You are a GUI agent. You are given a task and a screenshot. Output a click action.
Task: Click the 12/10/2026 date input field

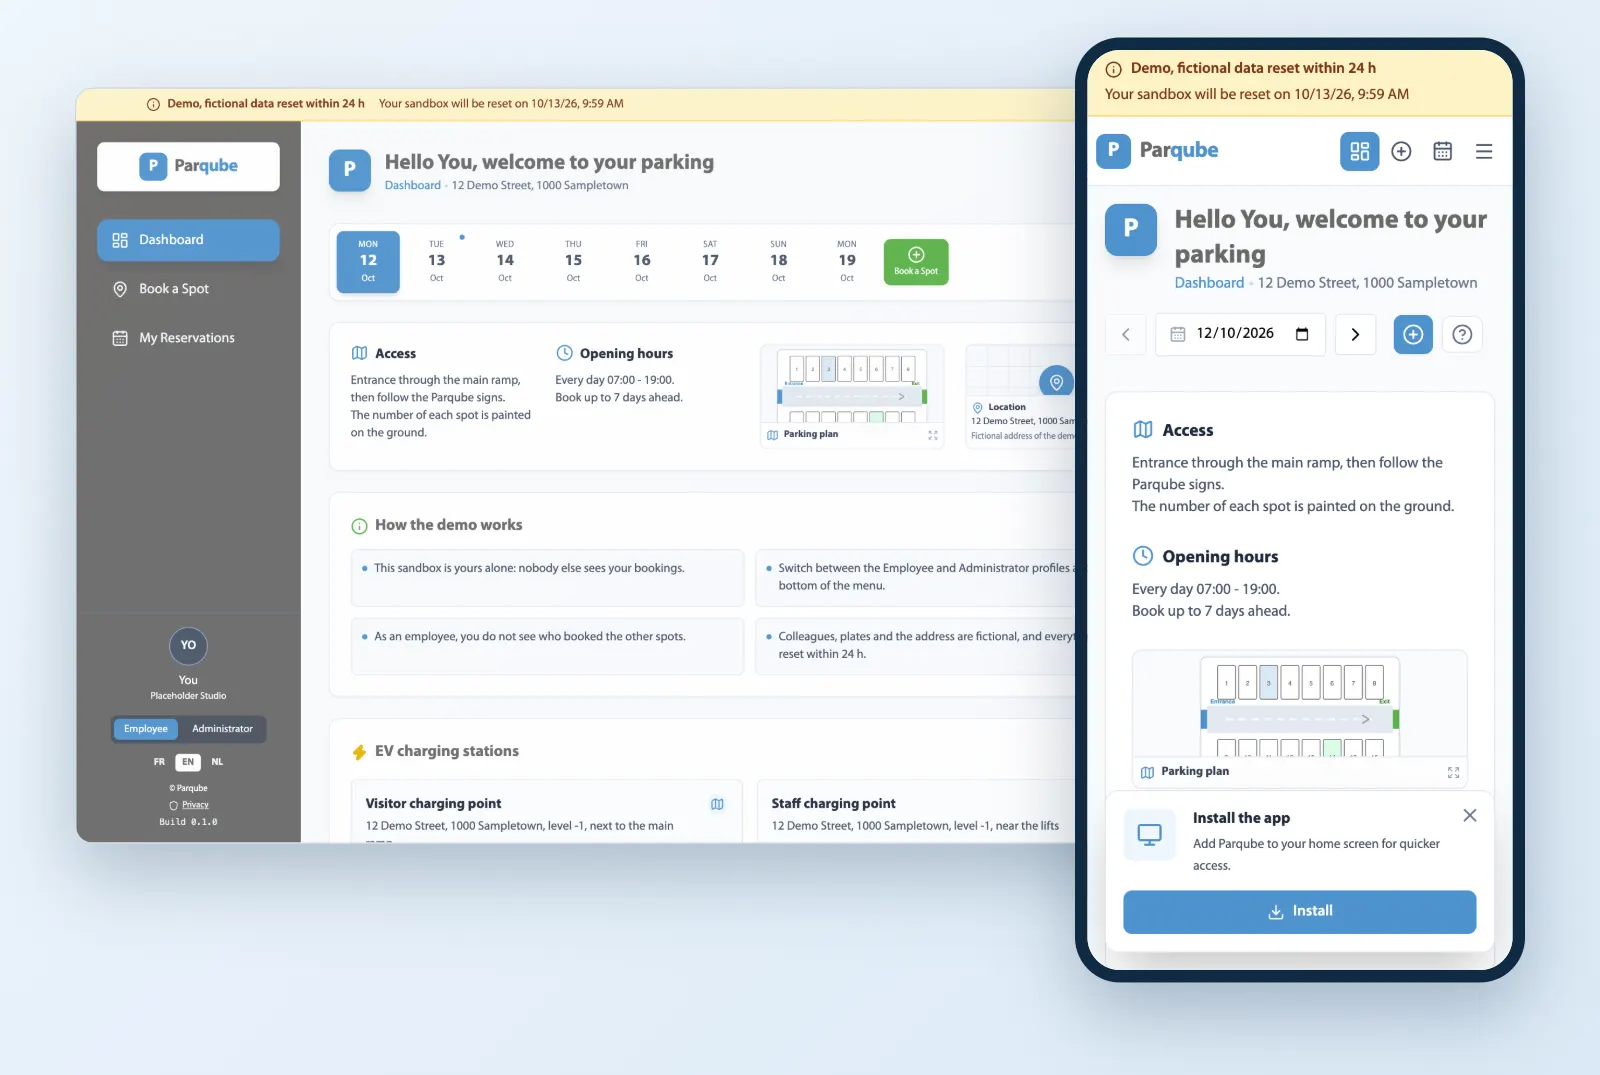pos(1240,334)
